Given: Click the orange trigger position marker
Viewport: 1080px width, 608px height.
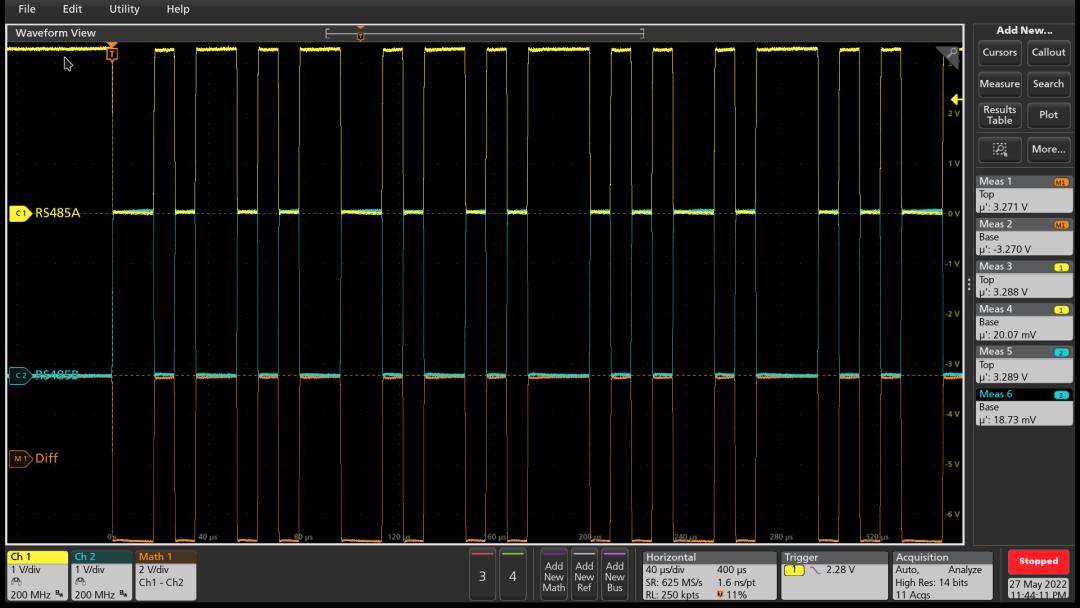Looking at the screenshot, I should click(112, 52).
